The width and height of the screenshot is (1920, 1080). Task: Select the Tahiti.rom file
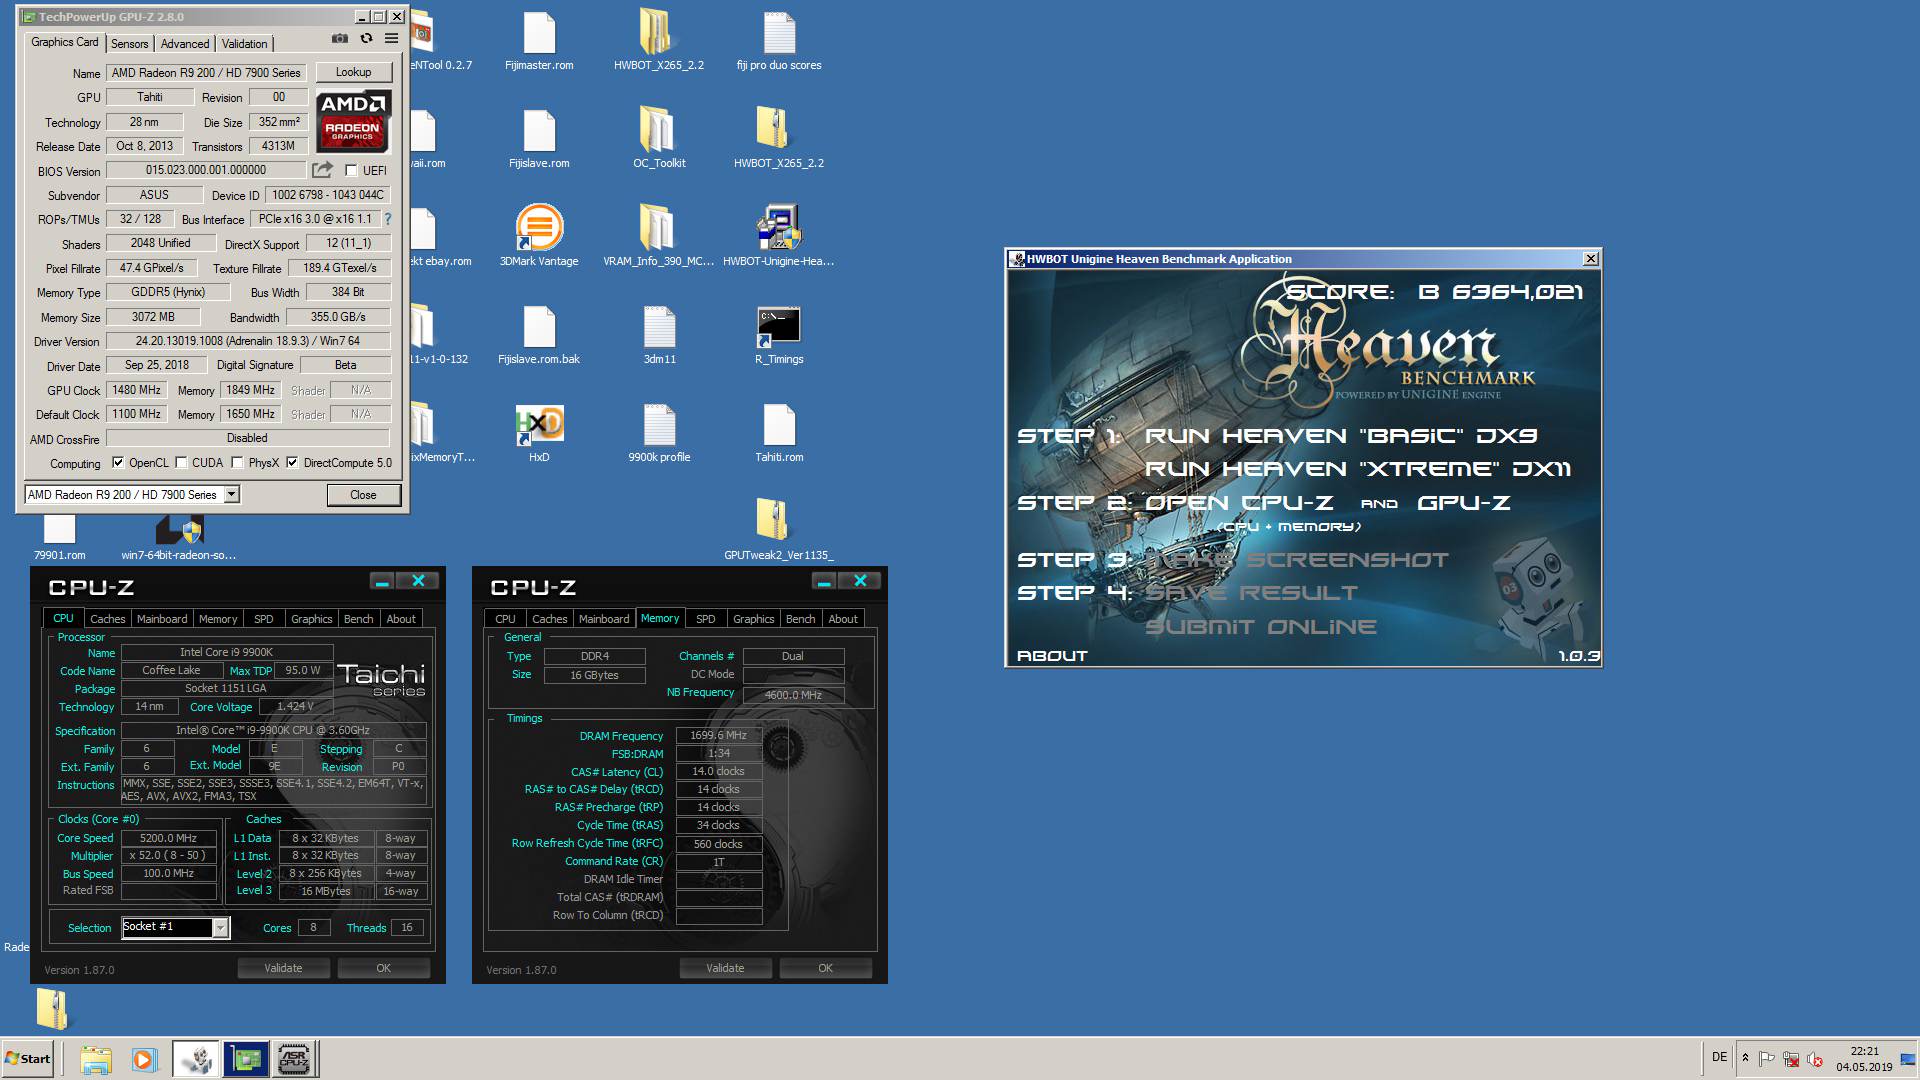pyautogui.click(x=779, y=432)
